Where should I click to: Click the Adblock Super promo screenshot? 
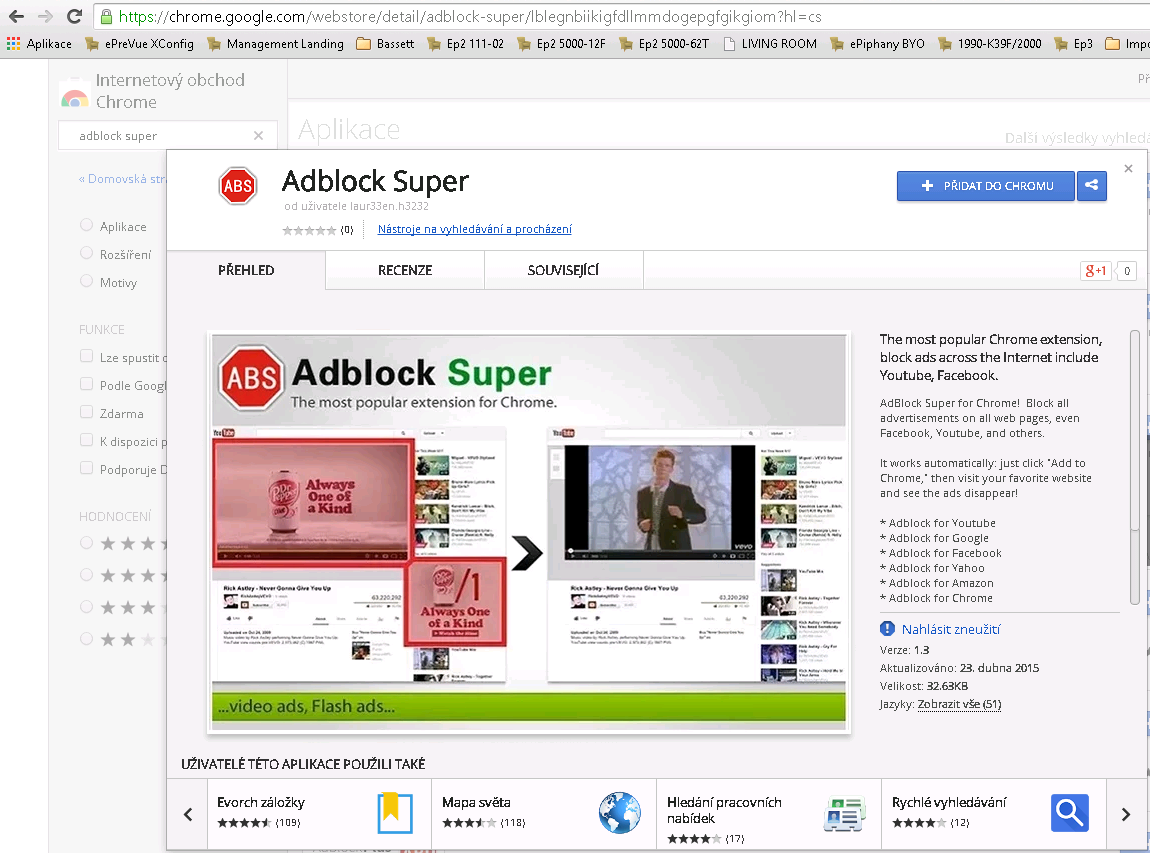529,532
